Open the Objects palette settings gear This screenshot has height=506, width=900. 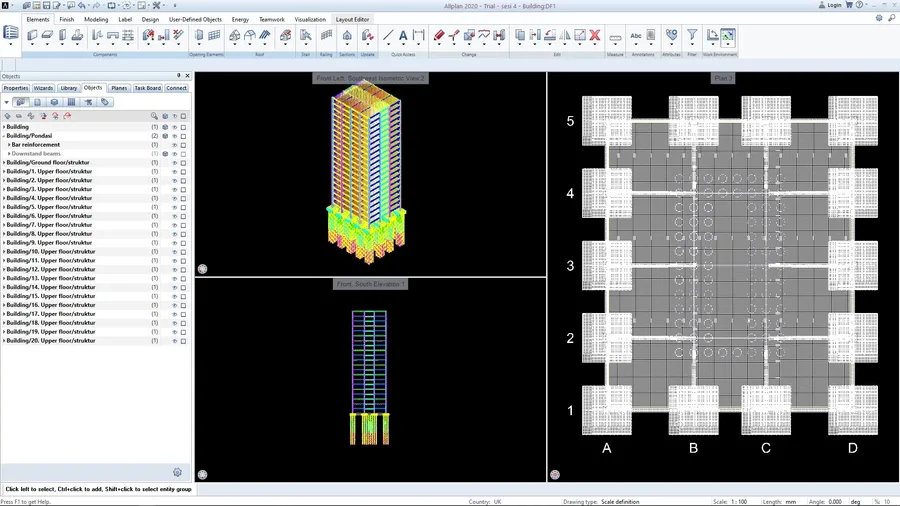click(177, 472)
